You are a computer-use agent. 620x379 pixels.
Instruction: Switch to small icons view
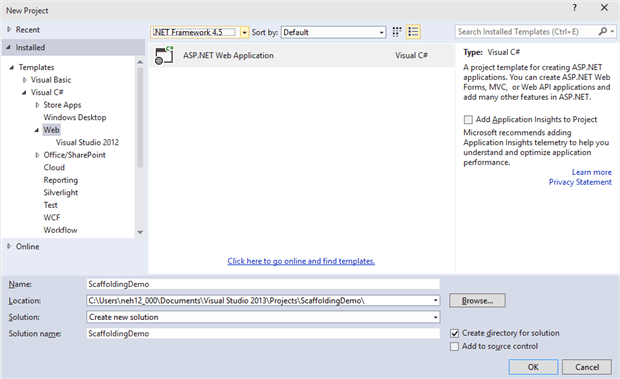[x=397, y=32]
